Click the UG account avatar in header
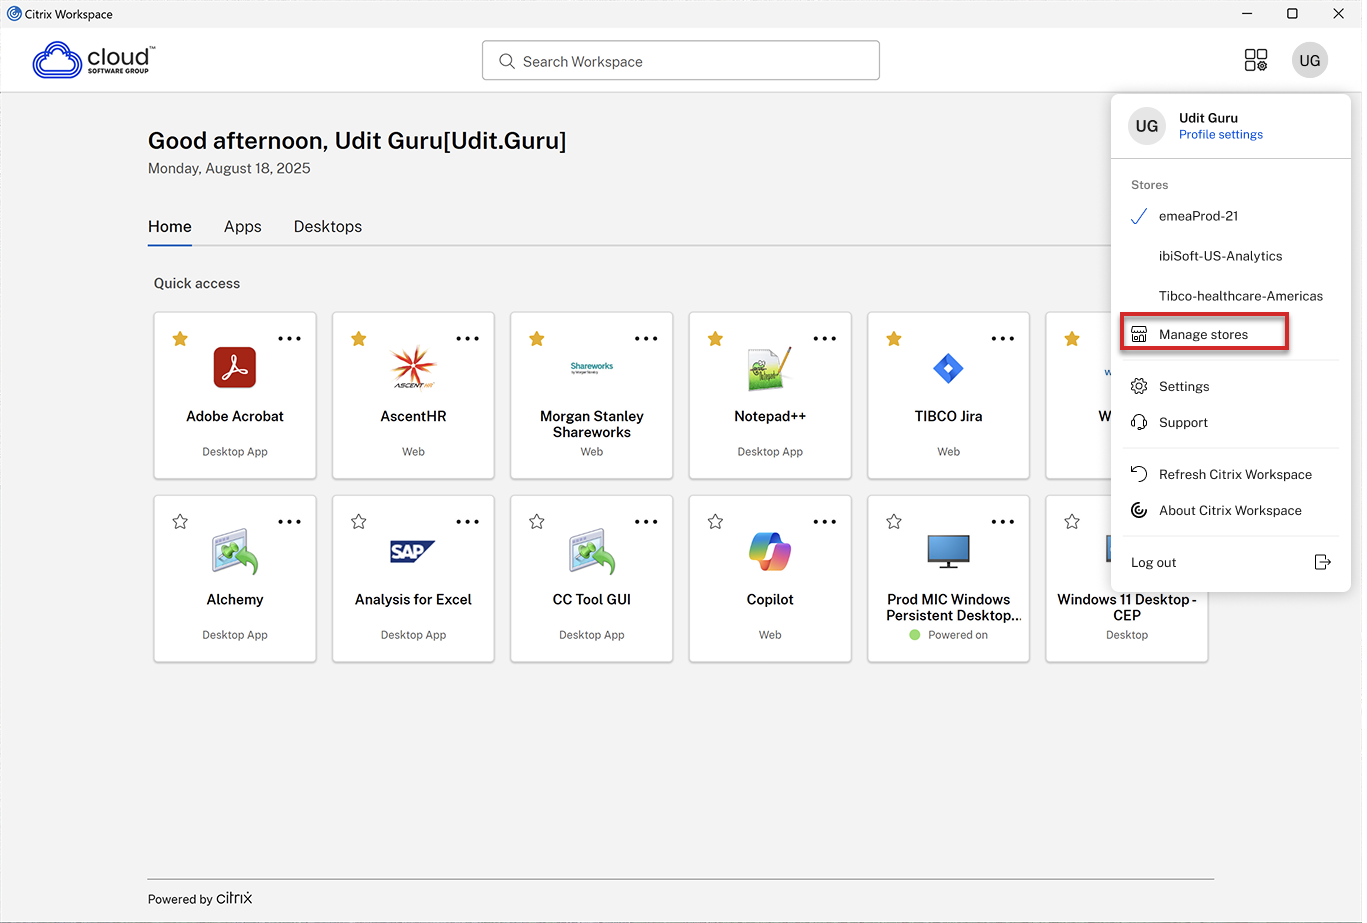This screenshot has height=923, width=1367. (x=1310, y=60)
